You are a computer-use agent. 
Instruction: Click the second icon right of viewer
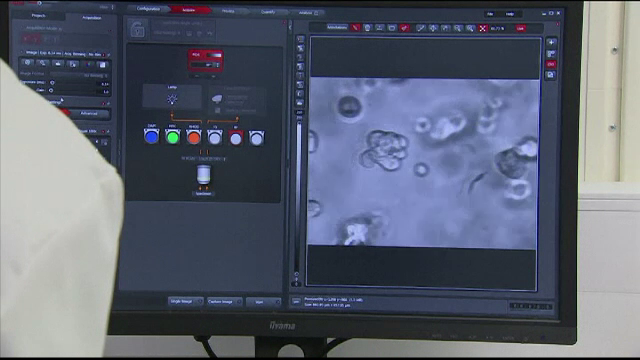tap(551, 53)
